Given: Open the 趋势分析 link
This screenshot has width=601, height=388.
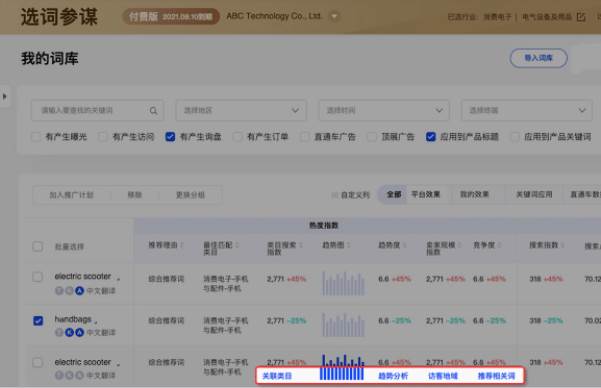Looking at the screenshot, I should pyautogui.click(x=393, y=376).
